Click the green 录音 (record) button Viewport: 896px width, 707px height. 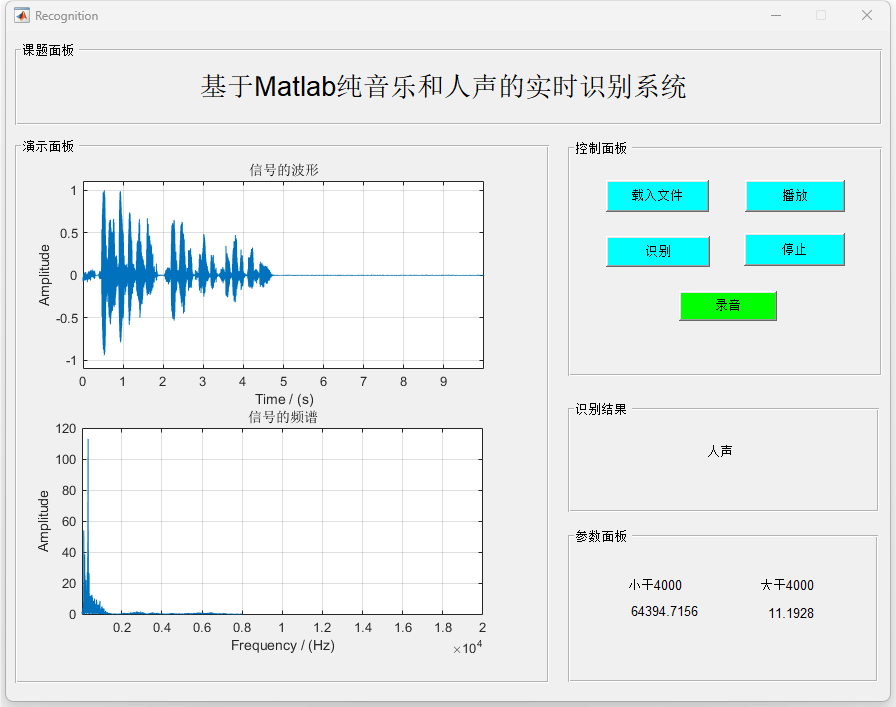coord(727,306)
